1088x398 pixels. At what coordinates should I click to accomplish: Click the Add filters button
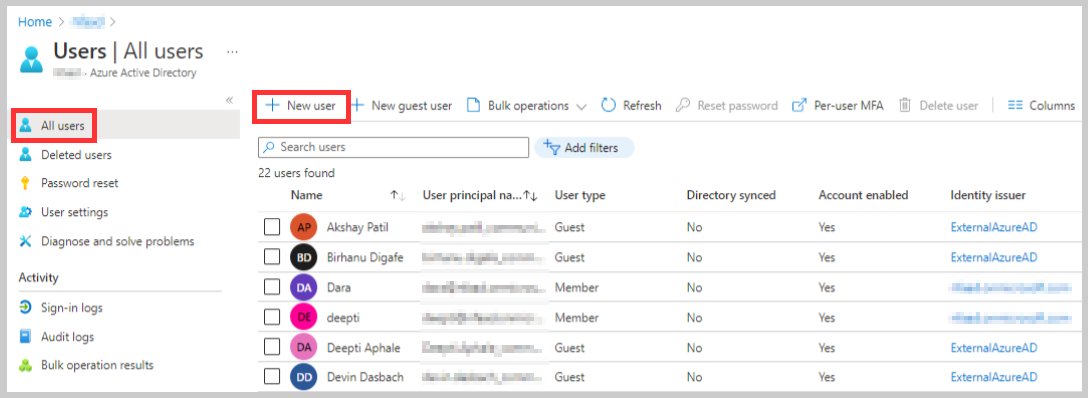[x=584, y=148]
